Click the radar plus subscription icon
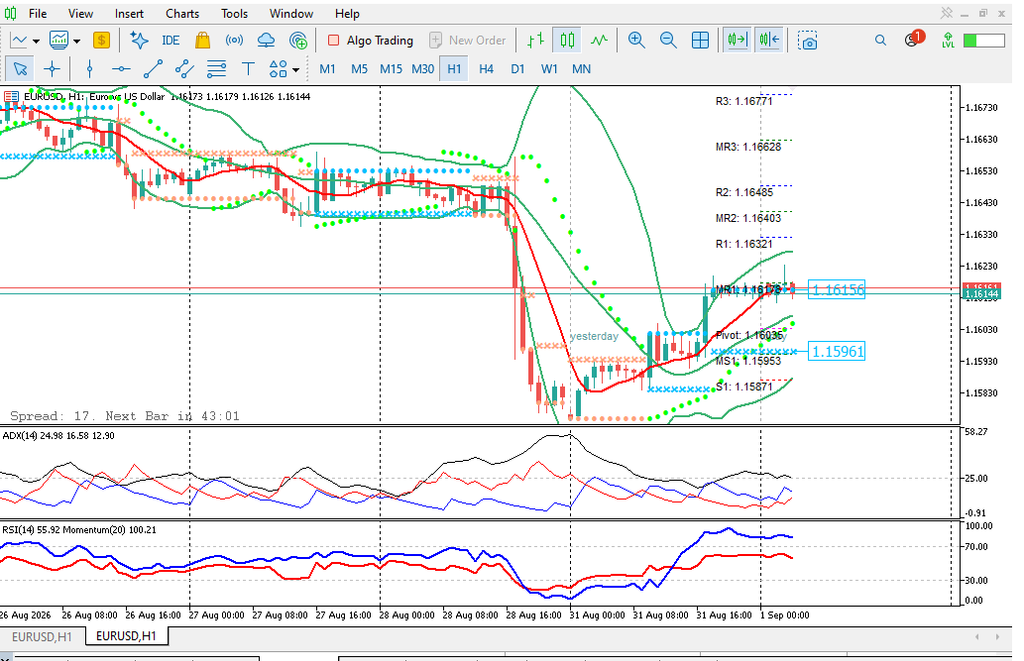 [x=298, y=40]
